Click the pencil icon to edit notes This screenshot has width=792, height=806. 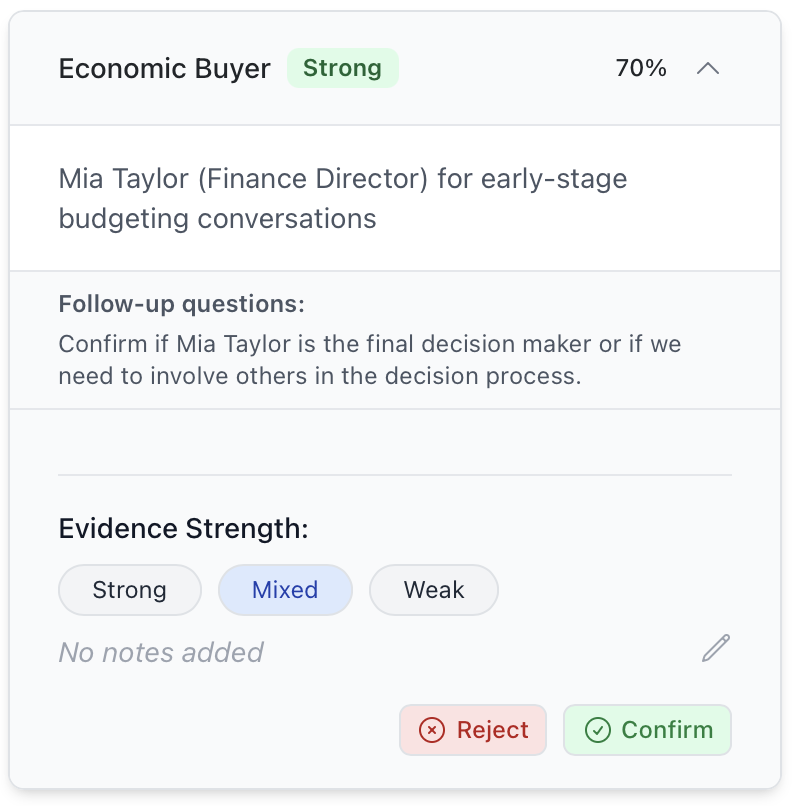[716, 649]
